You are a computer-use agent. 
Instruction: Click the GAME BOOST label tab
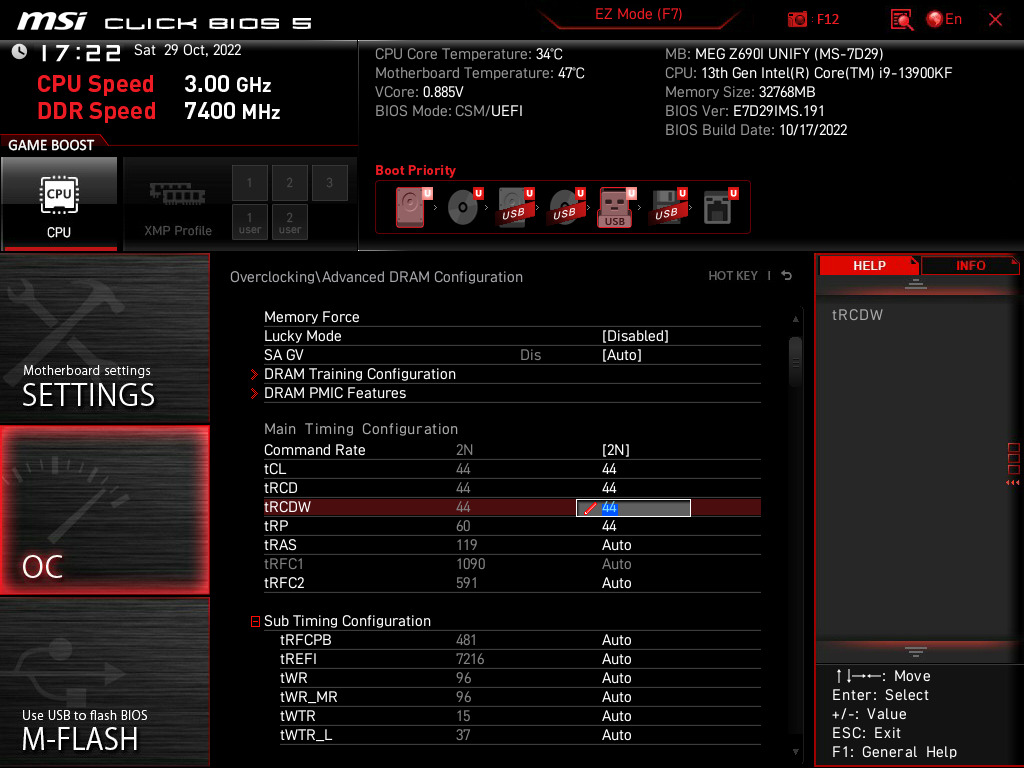click(51, 145)
